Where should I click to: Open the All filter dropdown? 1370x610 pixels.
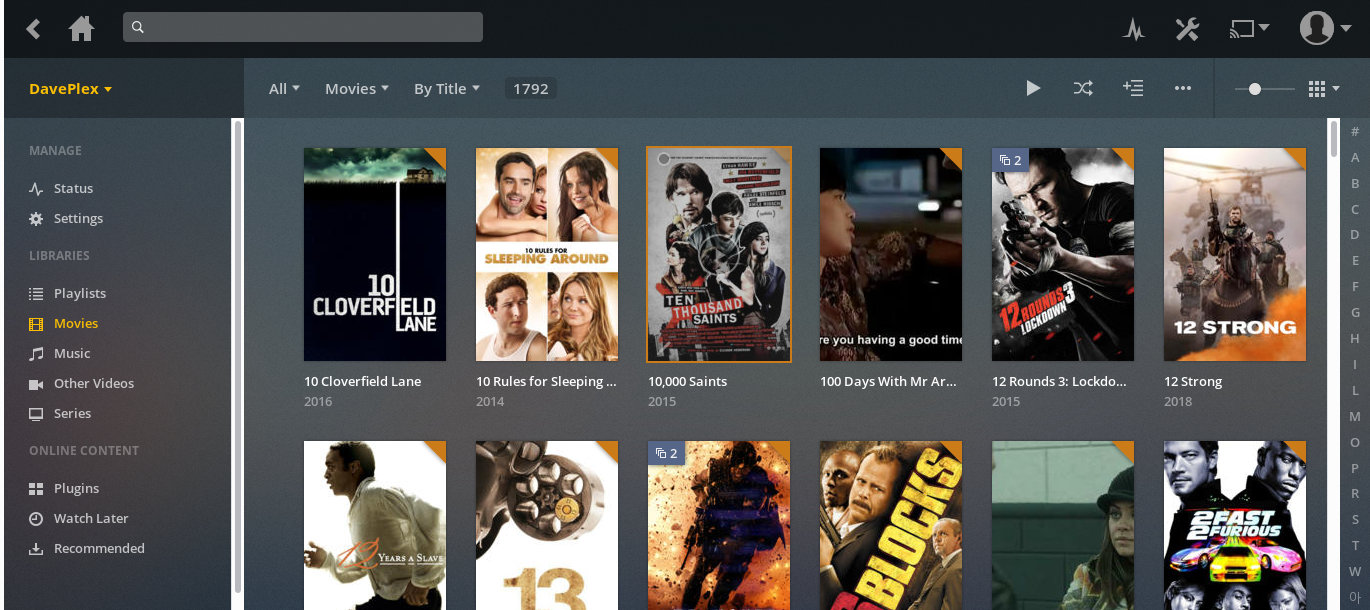284,88
